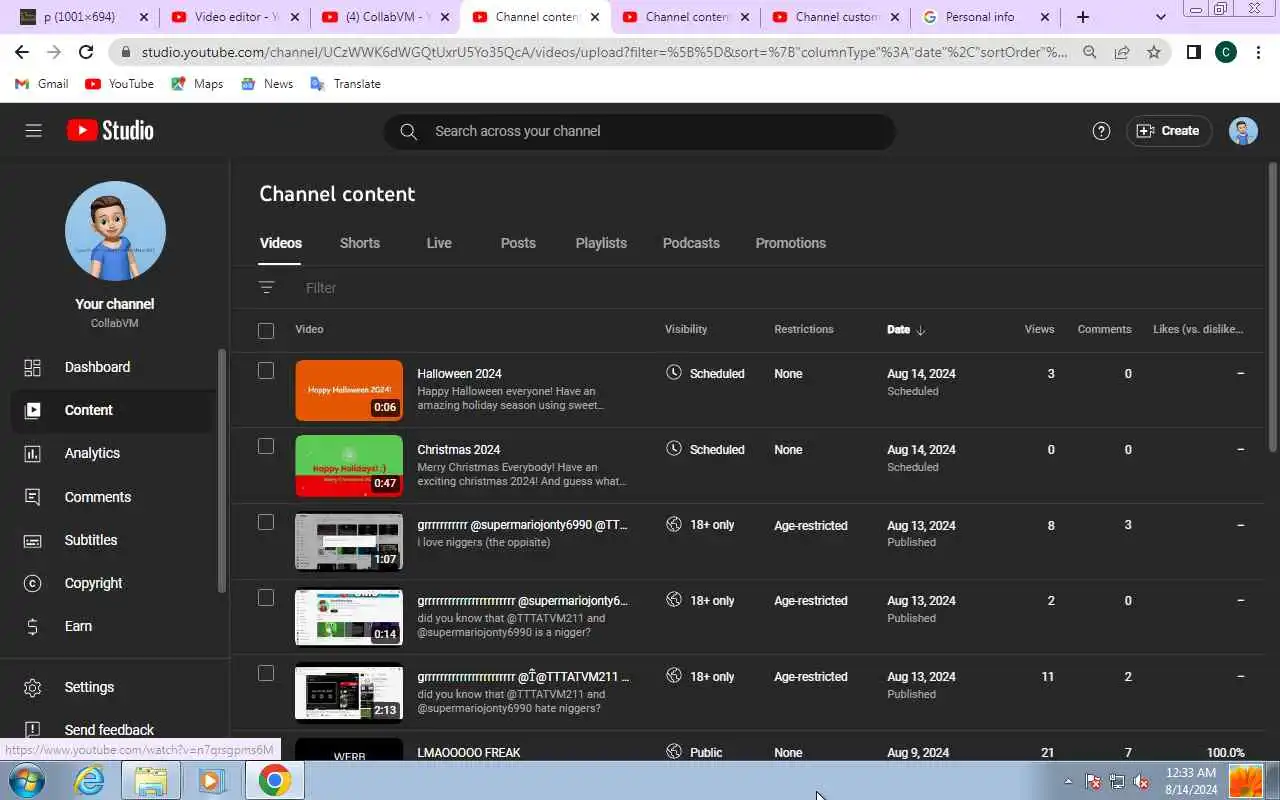Check the box for the 0:14 video
This screenshot has width=1280, height=800.
(266, 598)
